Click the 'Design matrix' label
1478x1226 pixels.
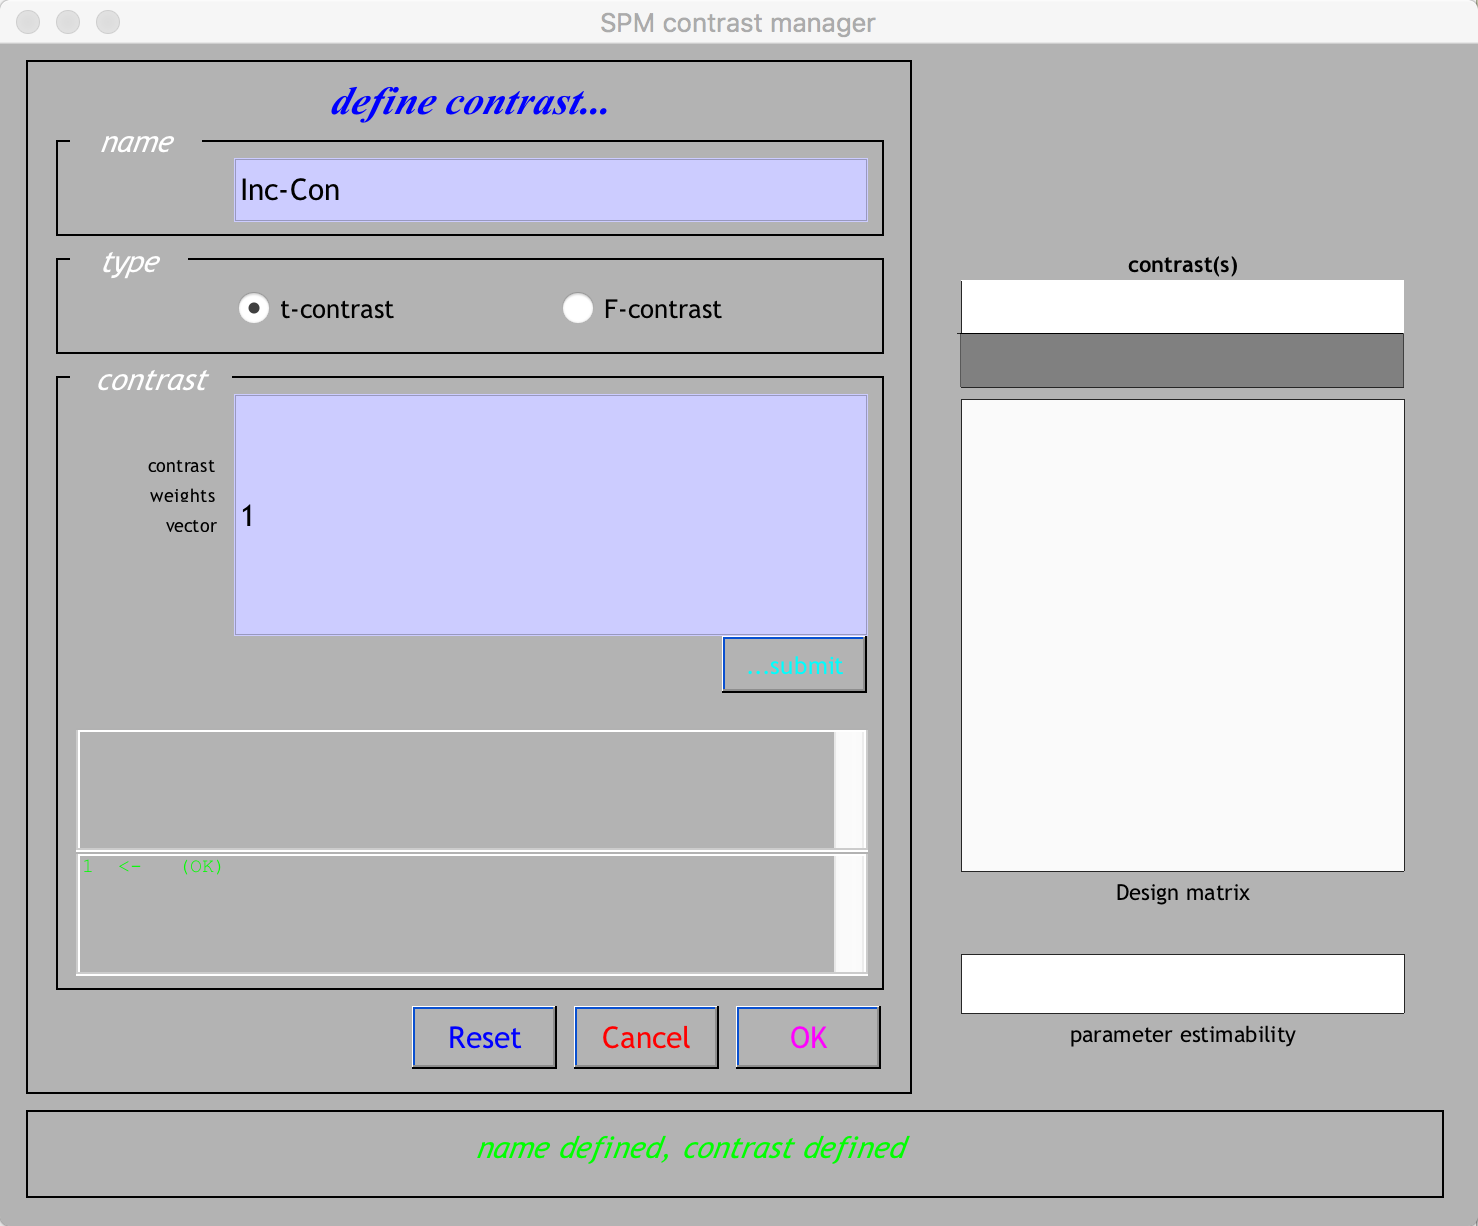tap(1182, 893)
